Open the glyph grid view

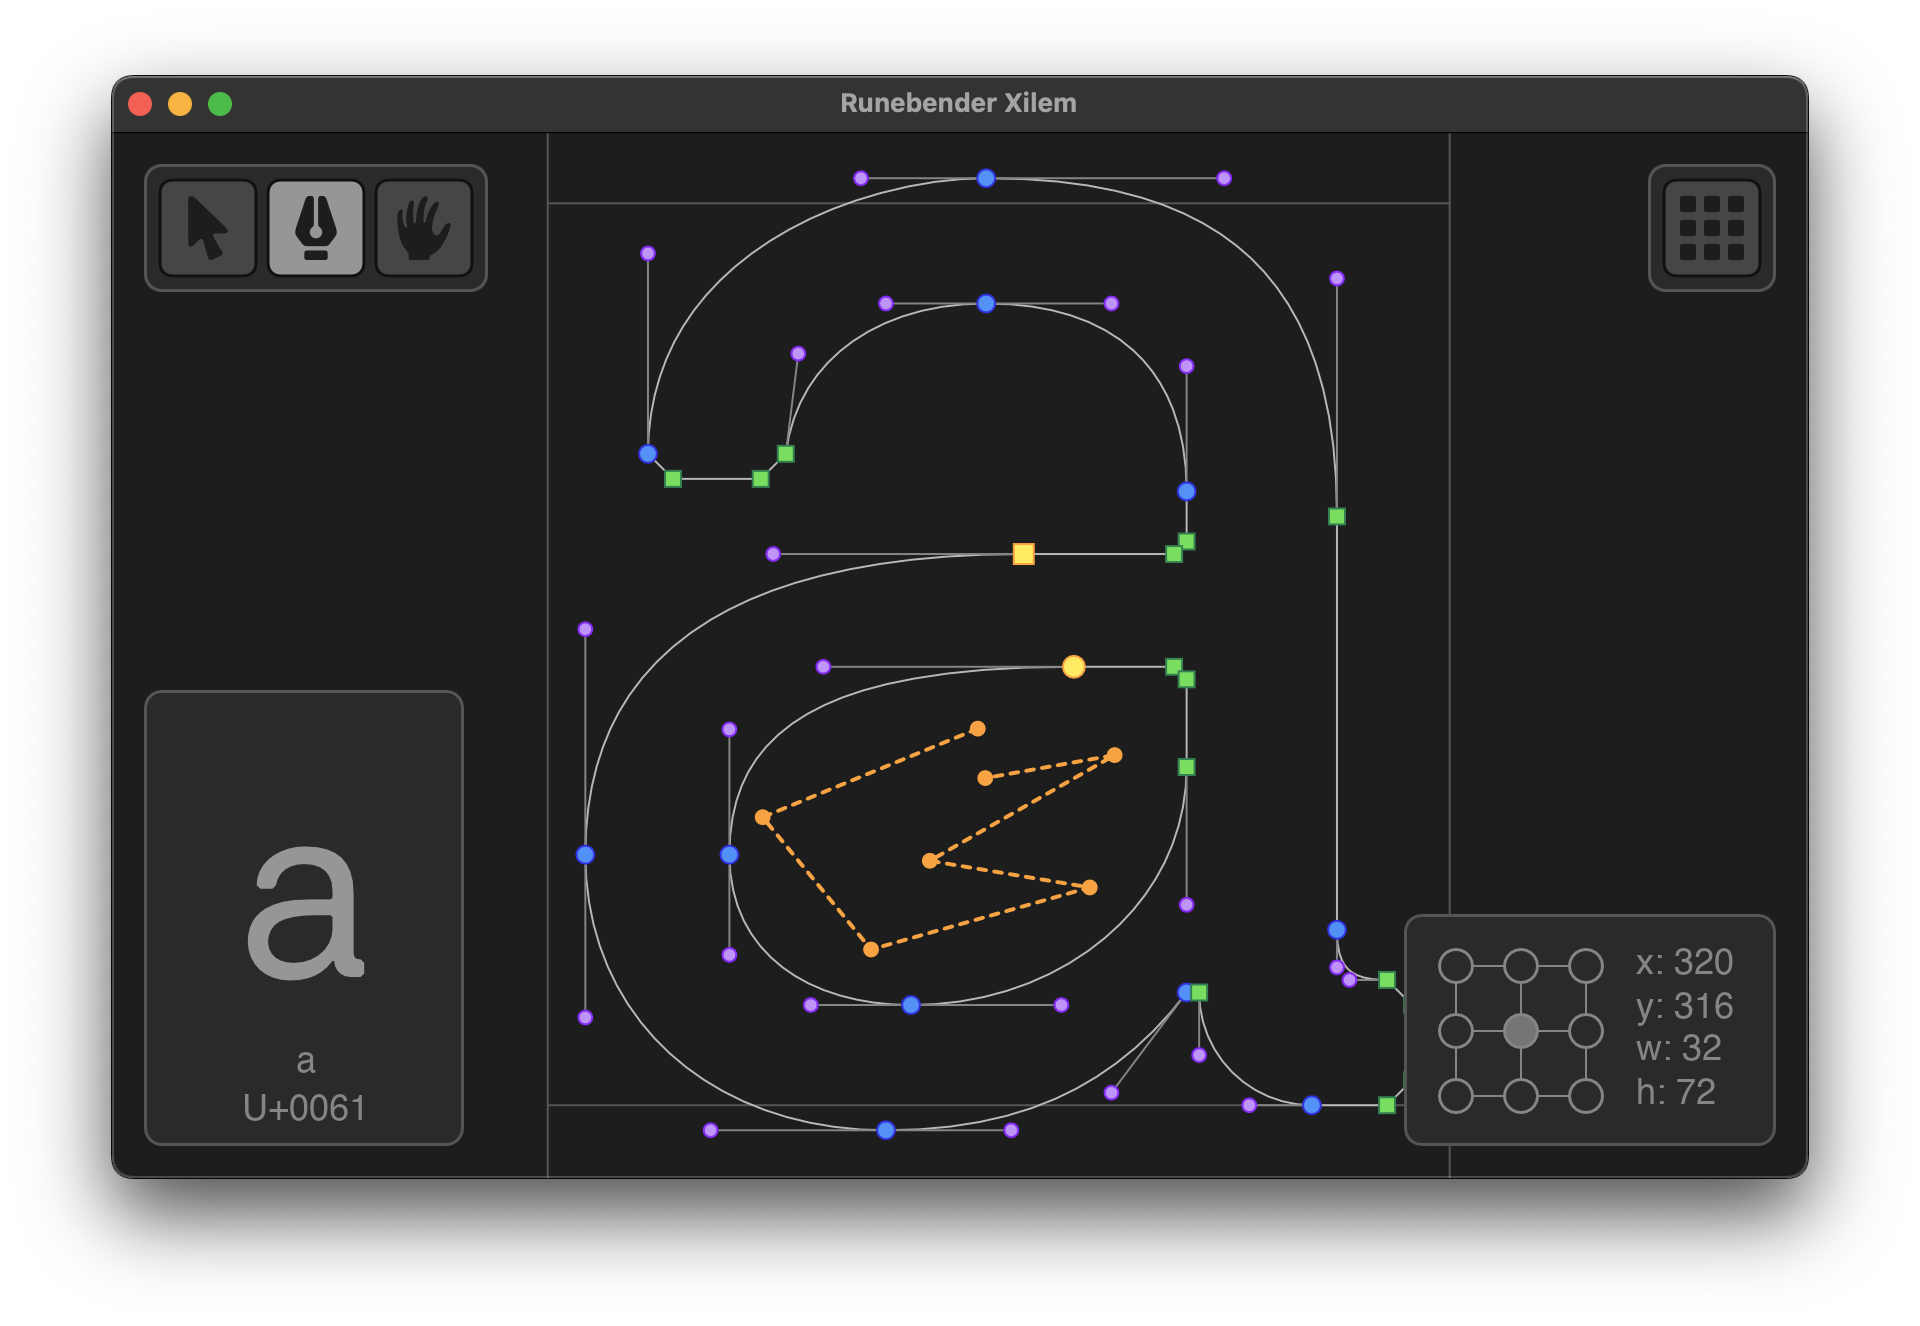coord(1711,228)
